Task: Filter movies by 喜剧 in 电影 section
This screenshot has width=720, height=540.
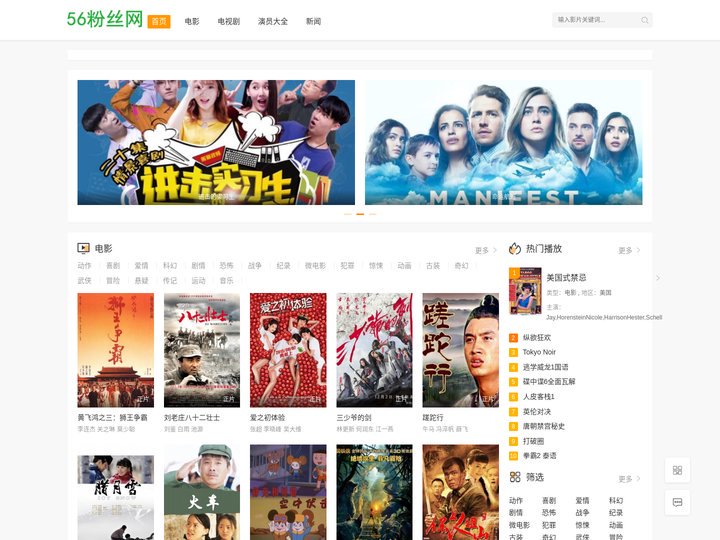Action: 113,265
